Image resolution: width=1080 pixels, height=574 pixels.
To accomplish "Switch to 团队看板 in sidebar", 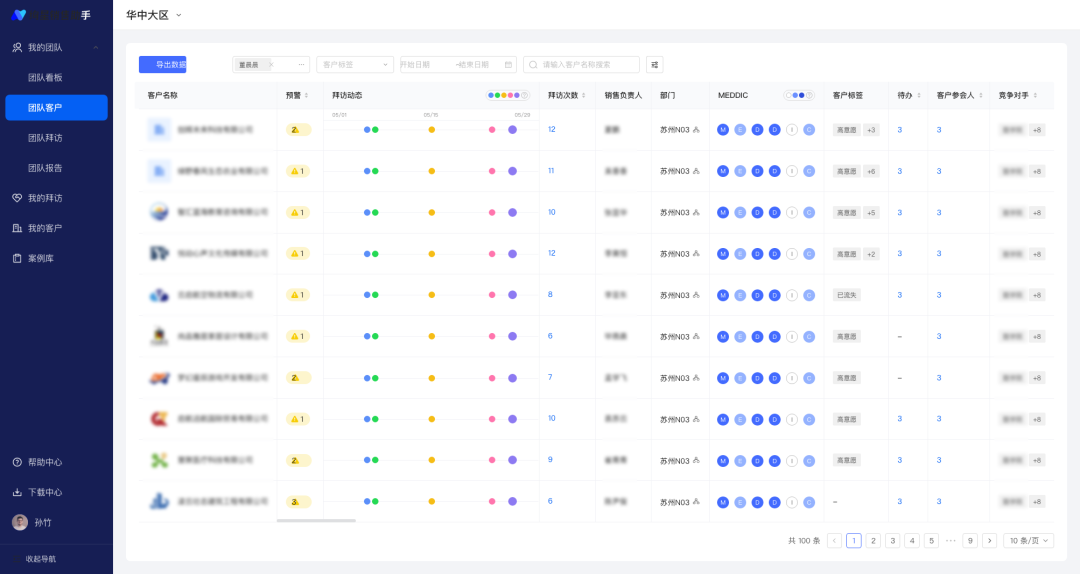I will click(x=46, y=77).
